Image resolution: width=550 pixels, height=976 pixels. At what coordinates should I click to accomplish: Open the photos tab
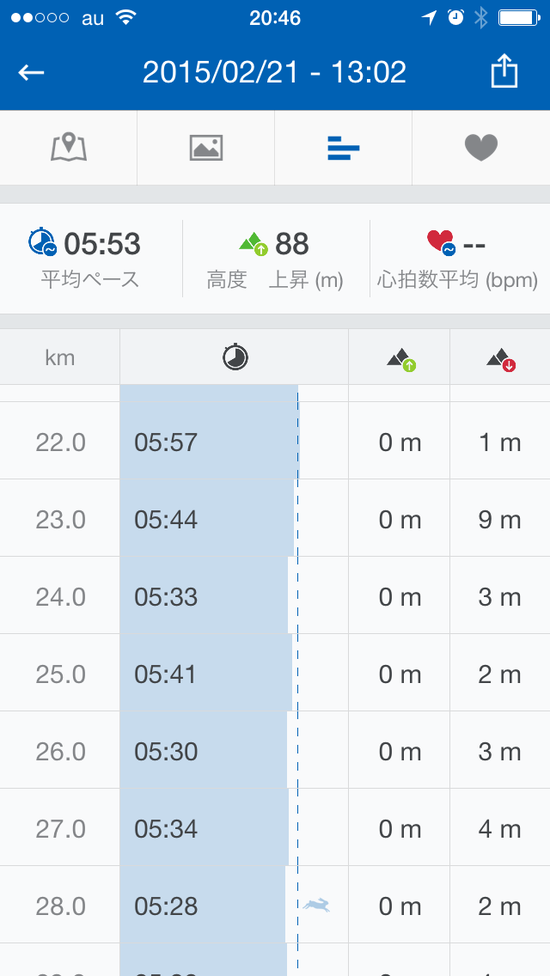[x=206, y=148]
